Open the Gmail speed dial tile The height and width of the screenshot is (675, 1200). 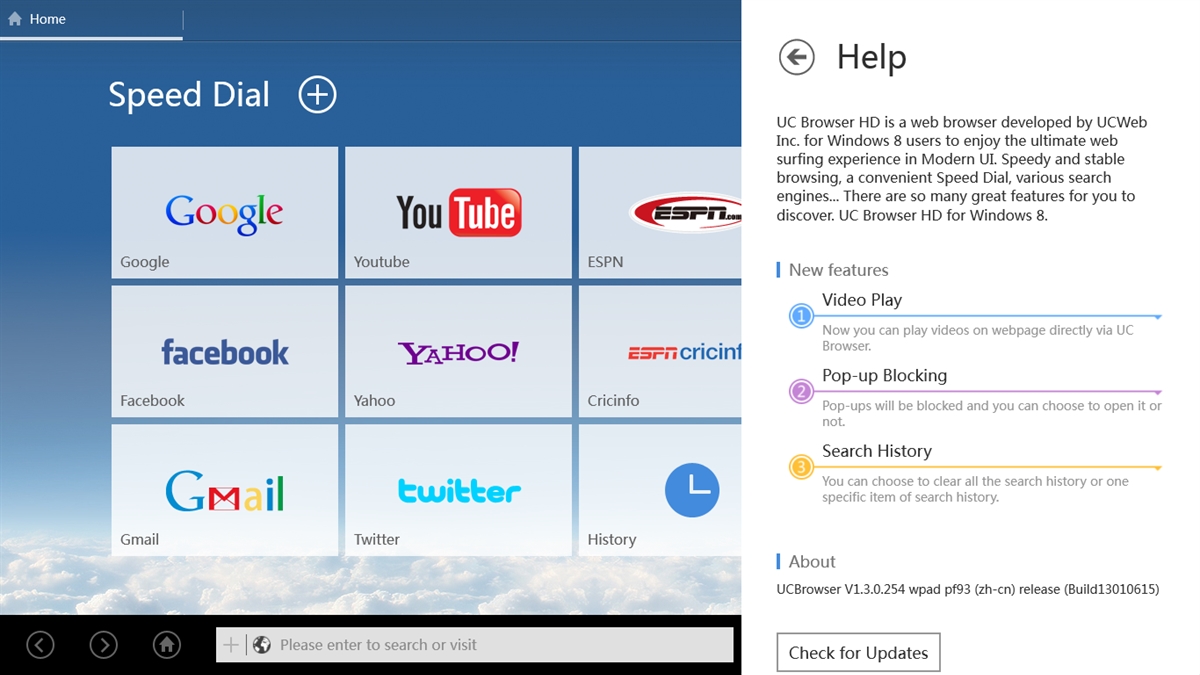[x=225, y=490]
